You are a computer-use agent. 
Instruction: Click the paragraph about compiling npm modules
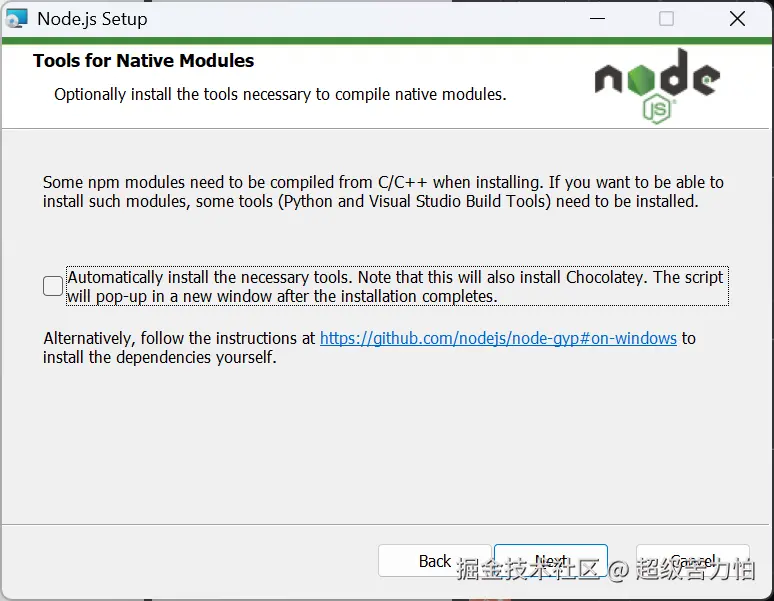click(383, 192)
